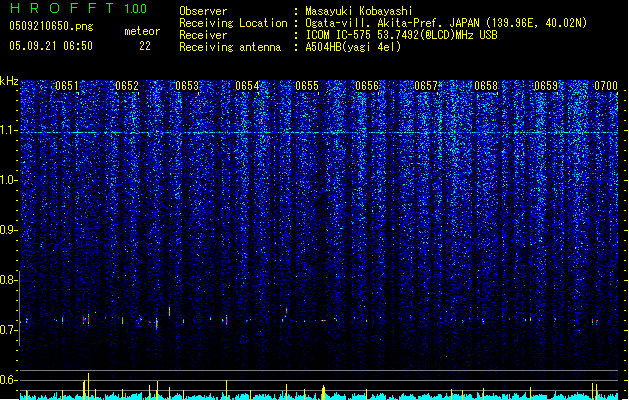Image resolution: width=629 pixels, height=400 pixels.
Task: Click the date stamp 05.09.21 06:50
Action: pyautogui.click(x=51, y=46)
